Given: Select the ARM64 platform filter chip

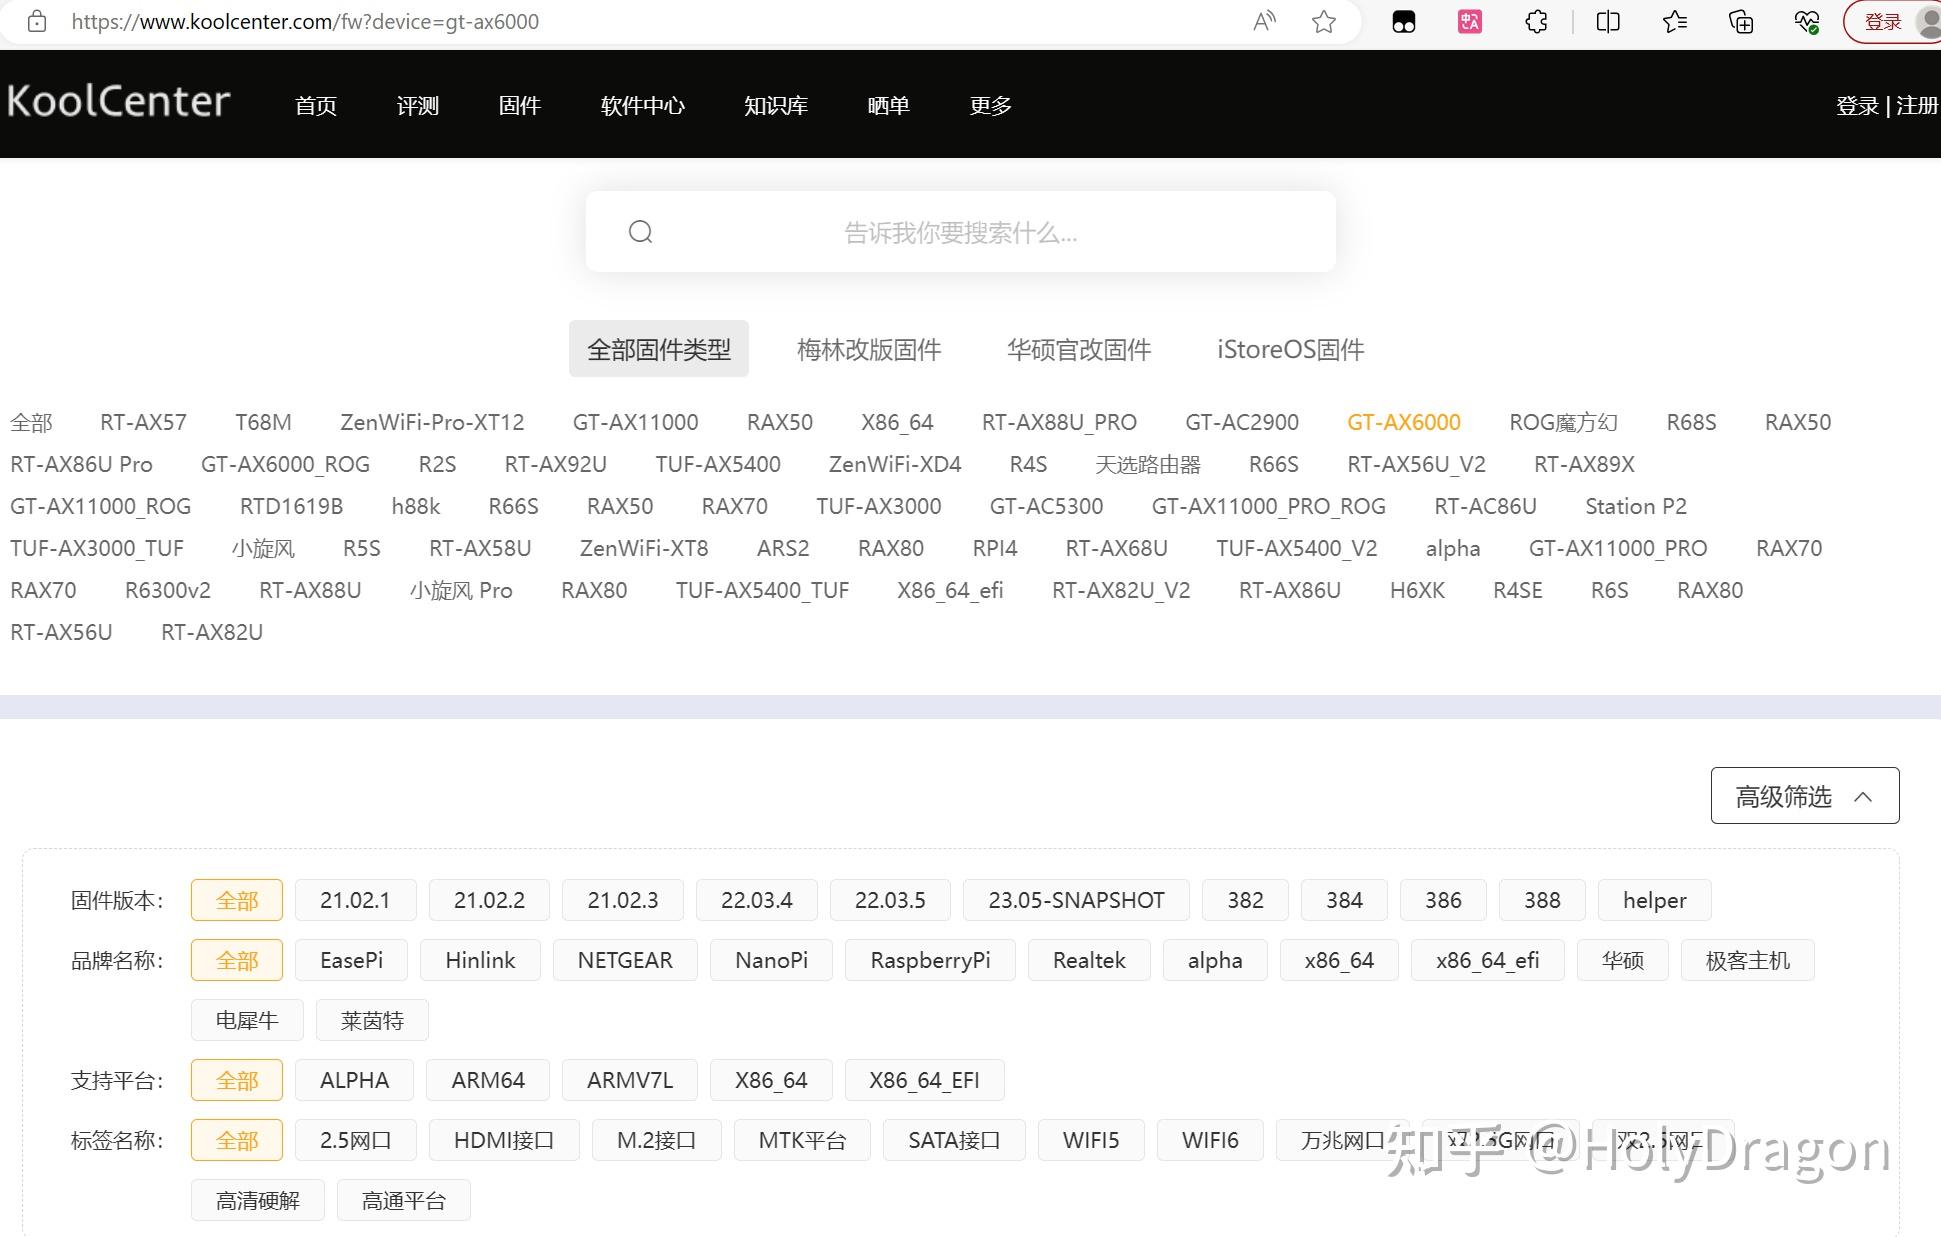Looking at the screenshot, I should [487, 1079].
